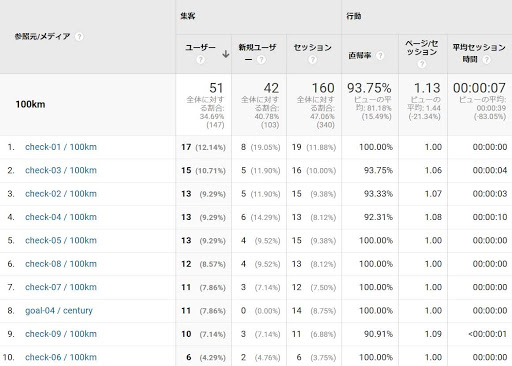Click new users cell 0 (0.00%) for goal-04

coord(261,310)
